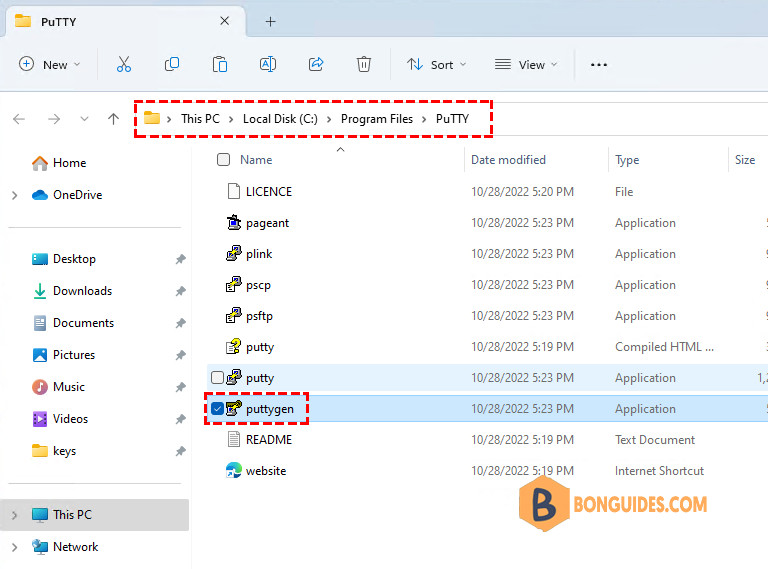The height and width of the screenshot is (569, 768).
Task: Open the New dropdown menu
Action: pos(49,65)
